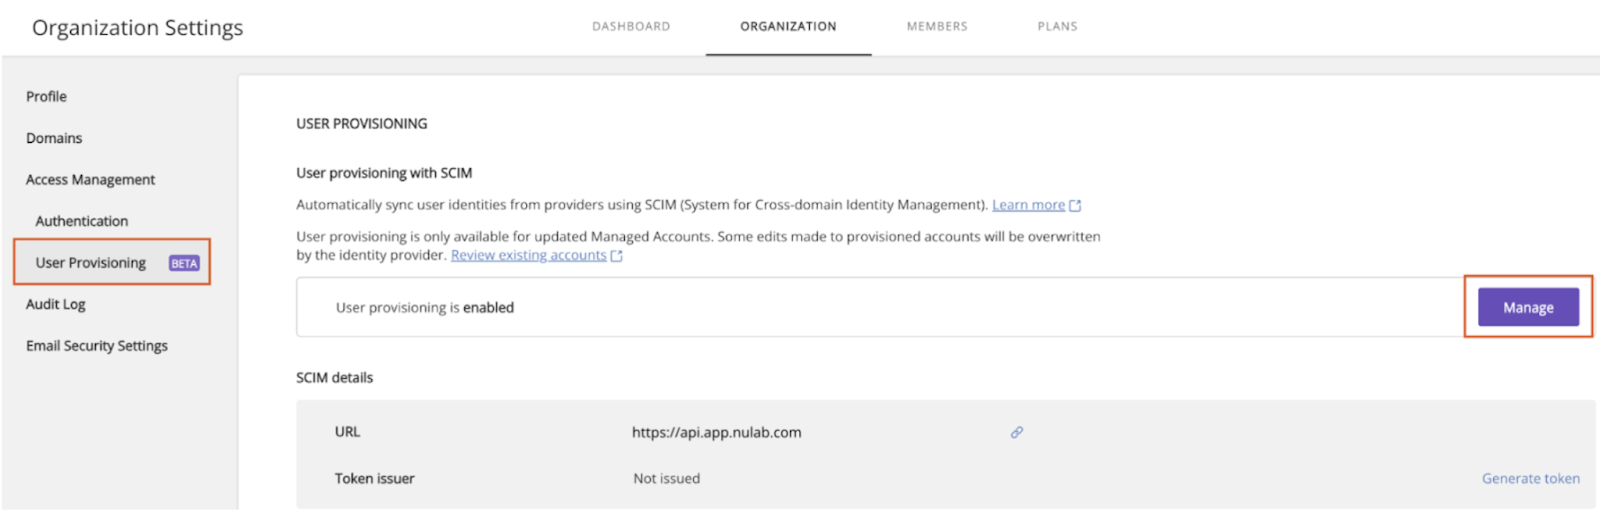Open Domains settings in sidebar

(54, 138)
